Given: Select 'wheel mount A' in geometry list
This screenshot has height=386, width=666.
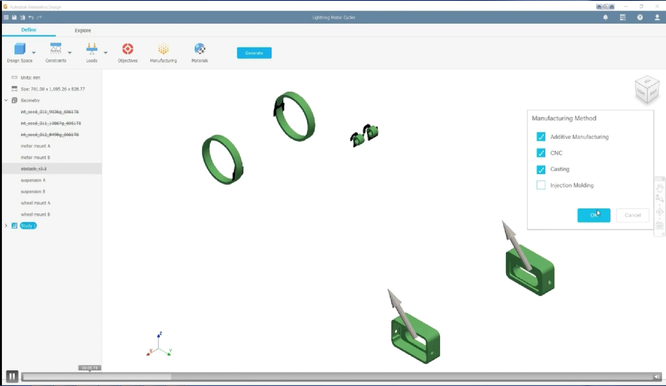Looking at the screenshot, I should point(36,203).
